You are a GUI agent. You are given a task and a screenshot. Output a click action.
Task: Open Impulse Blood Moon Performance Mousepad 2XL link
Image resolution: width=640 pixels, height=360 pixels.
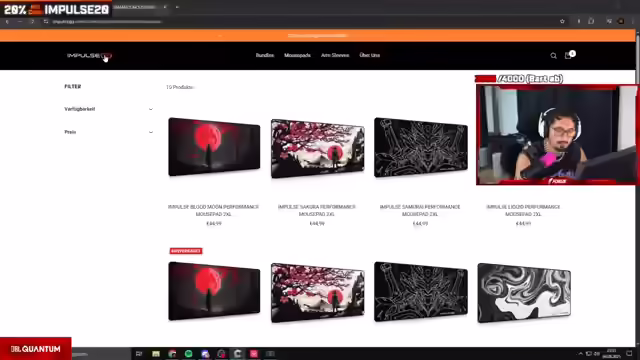pos(213,210)
